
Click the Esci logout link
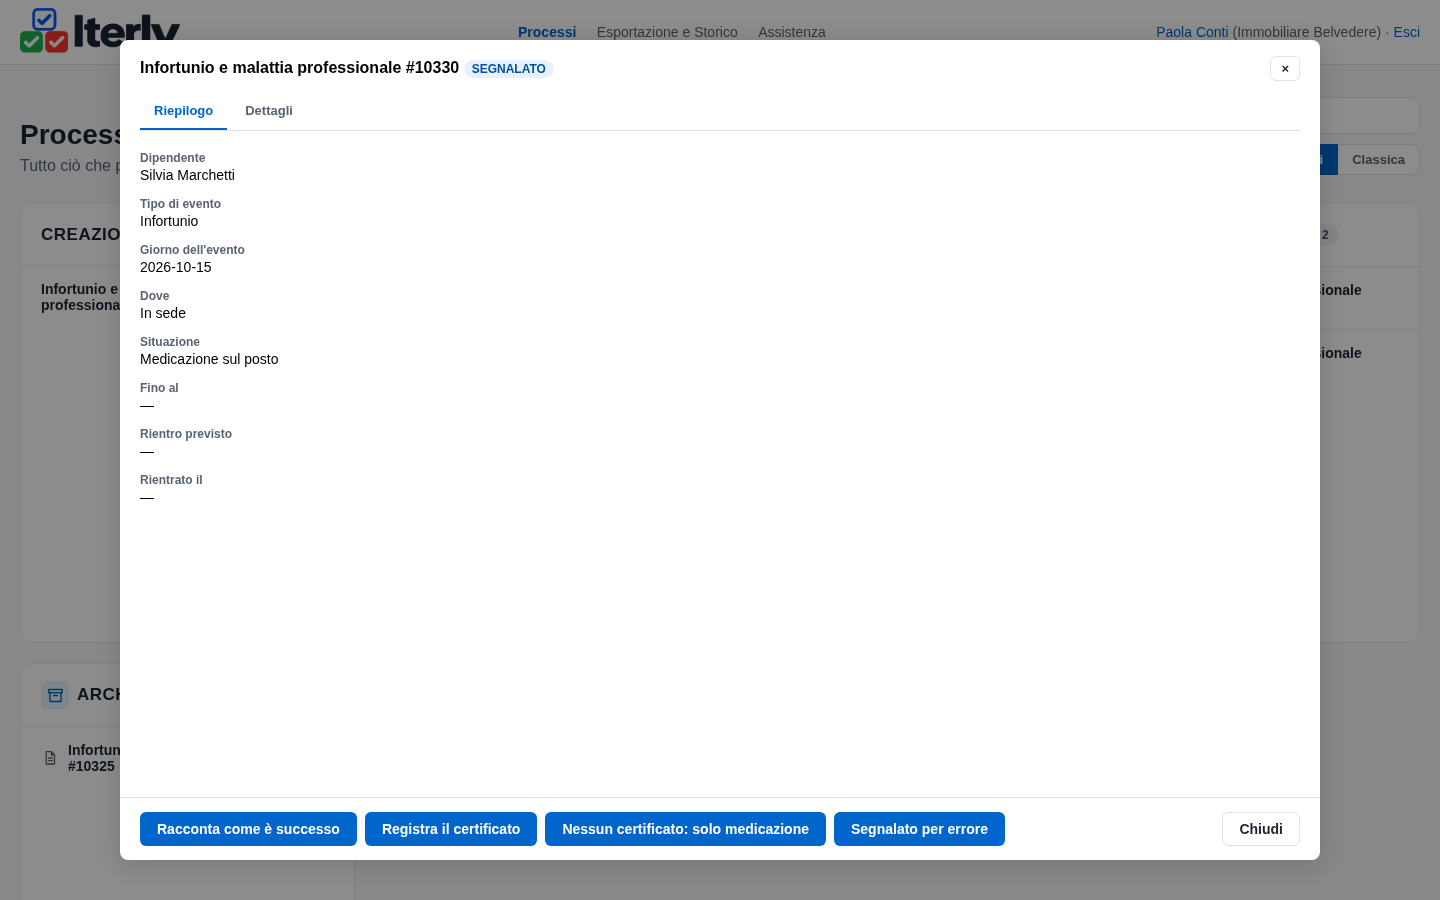click(x=1406, y=32)
